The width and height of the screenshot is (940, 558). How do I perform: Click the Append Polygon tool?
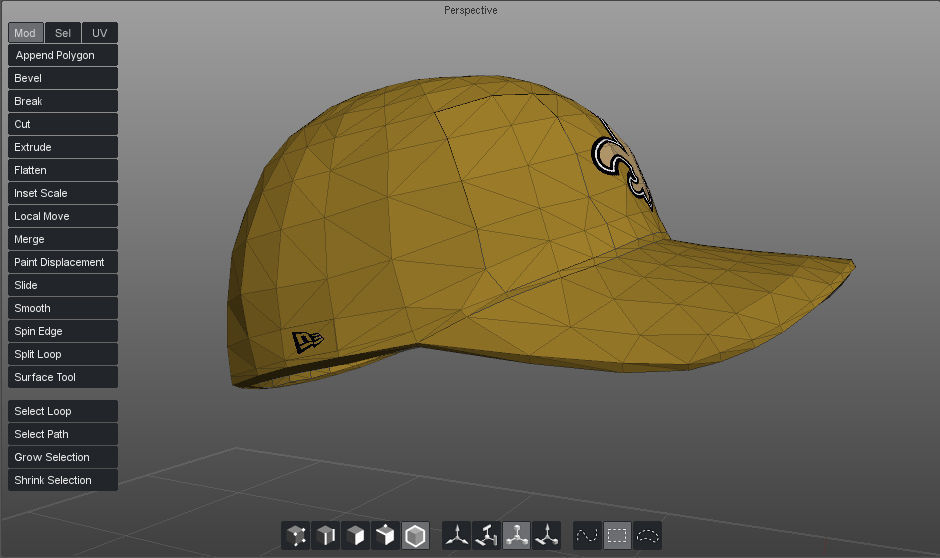63,55
